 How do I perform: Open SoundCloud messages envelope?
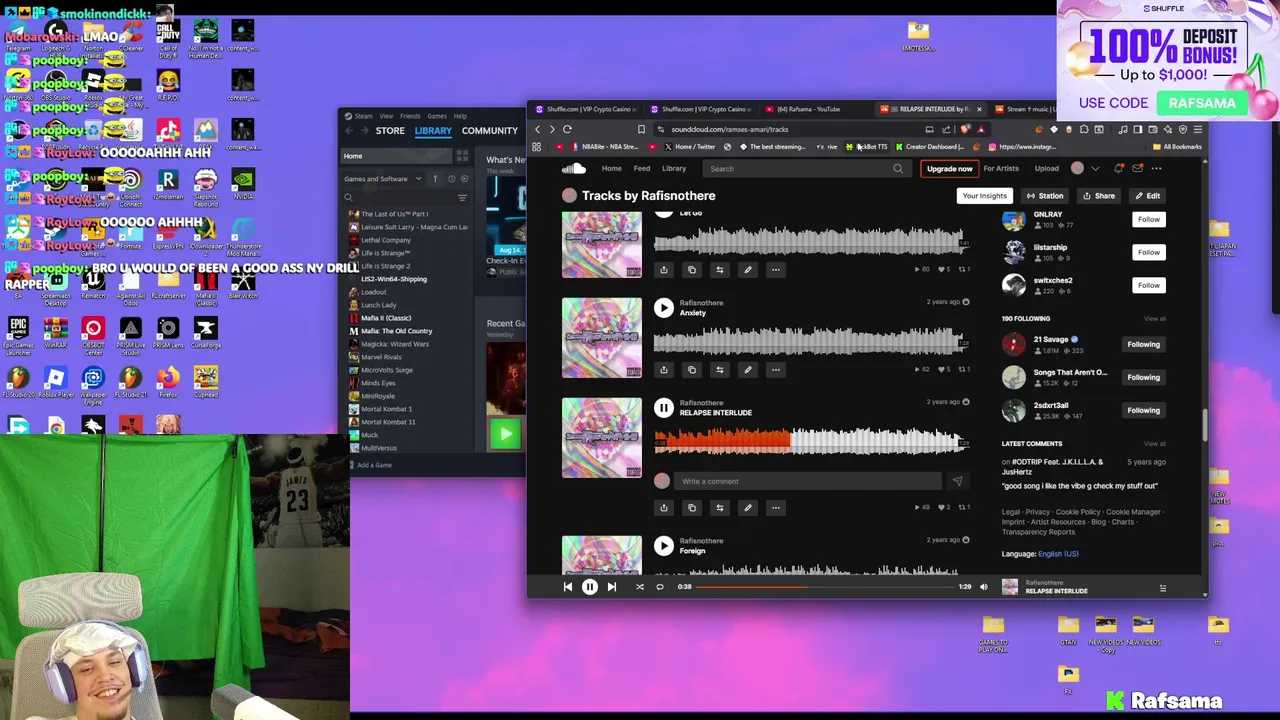[x=1137, y=169]
